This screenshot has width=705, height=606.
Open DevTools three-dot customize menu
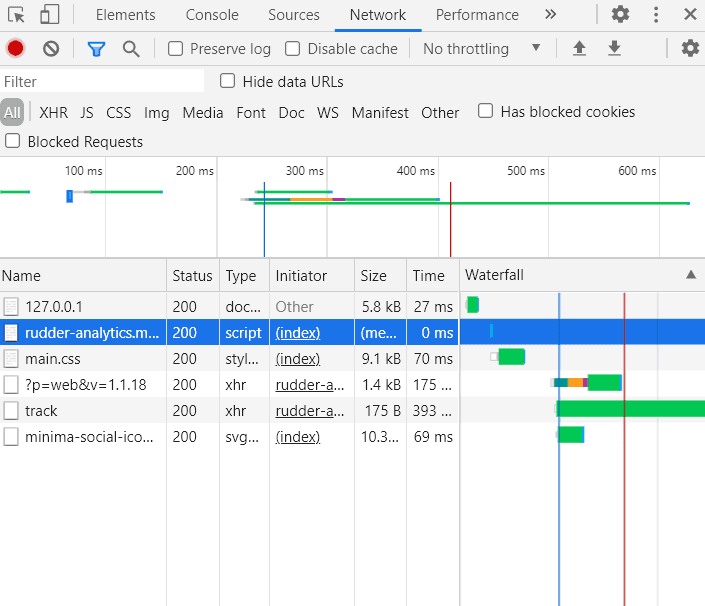pyautogui.click(x=656, y=15)
